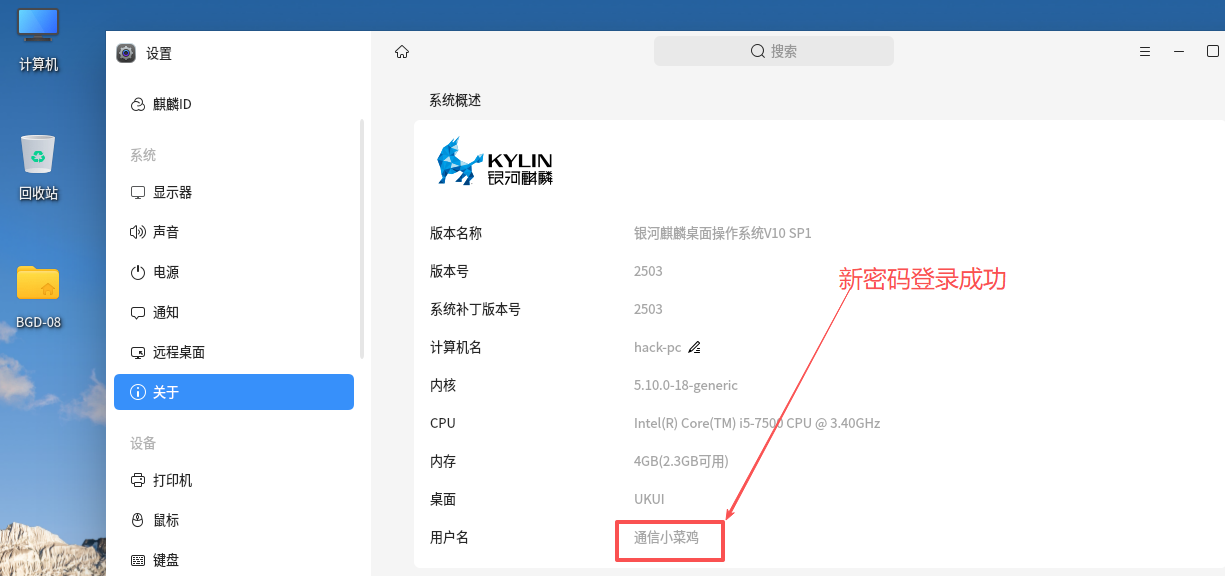
Task: Select 显示器 in sidebar
Action: point(234,192)
